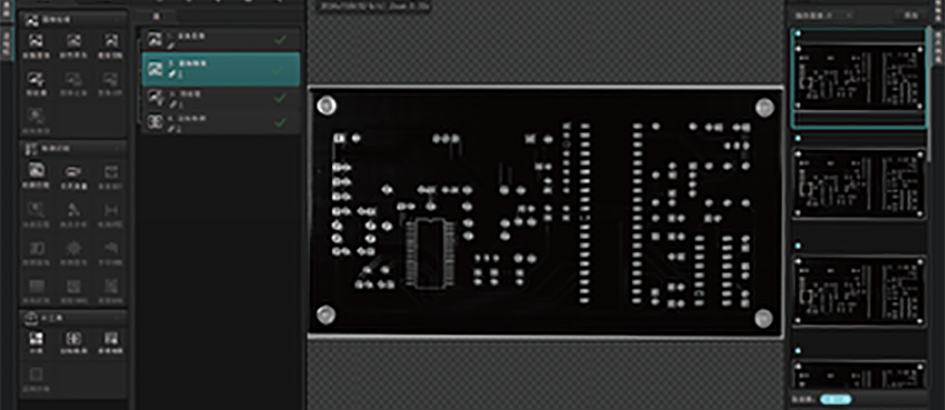
Task: Click the gear-shaped tool in the detection section
Action: pyautogui.click(x=73, y=247)
